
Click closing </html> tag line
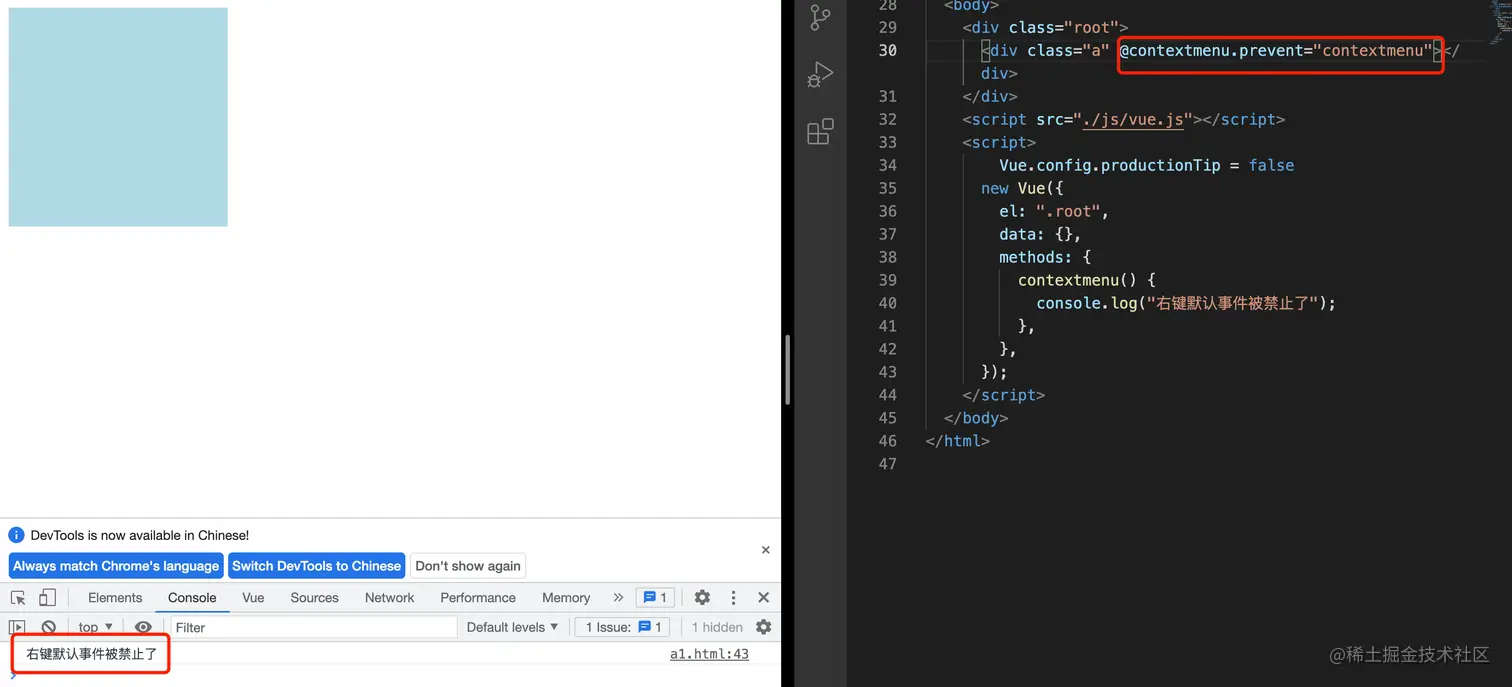click(x=957, y=441)
